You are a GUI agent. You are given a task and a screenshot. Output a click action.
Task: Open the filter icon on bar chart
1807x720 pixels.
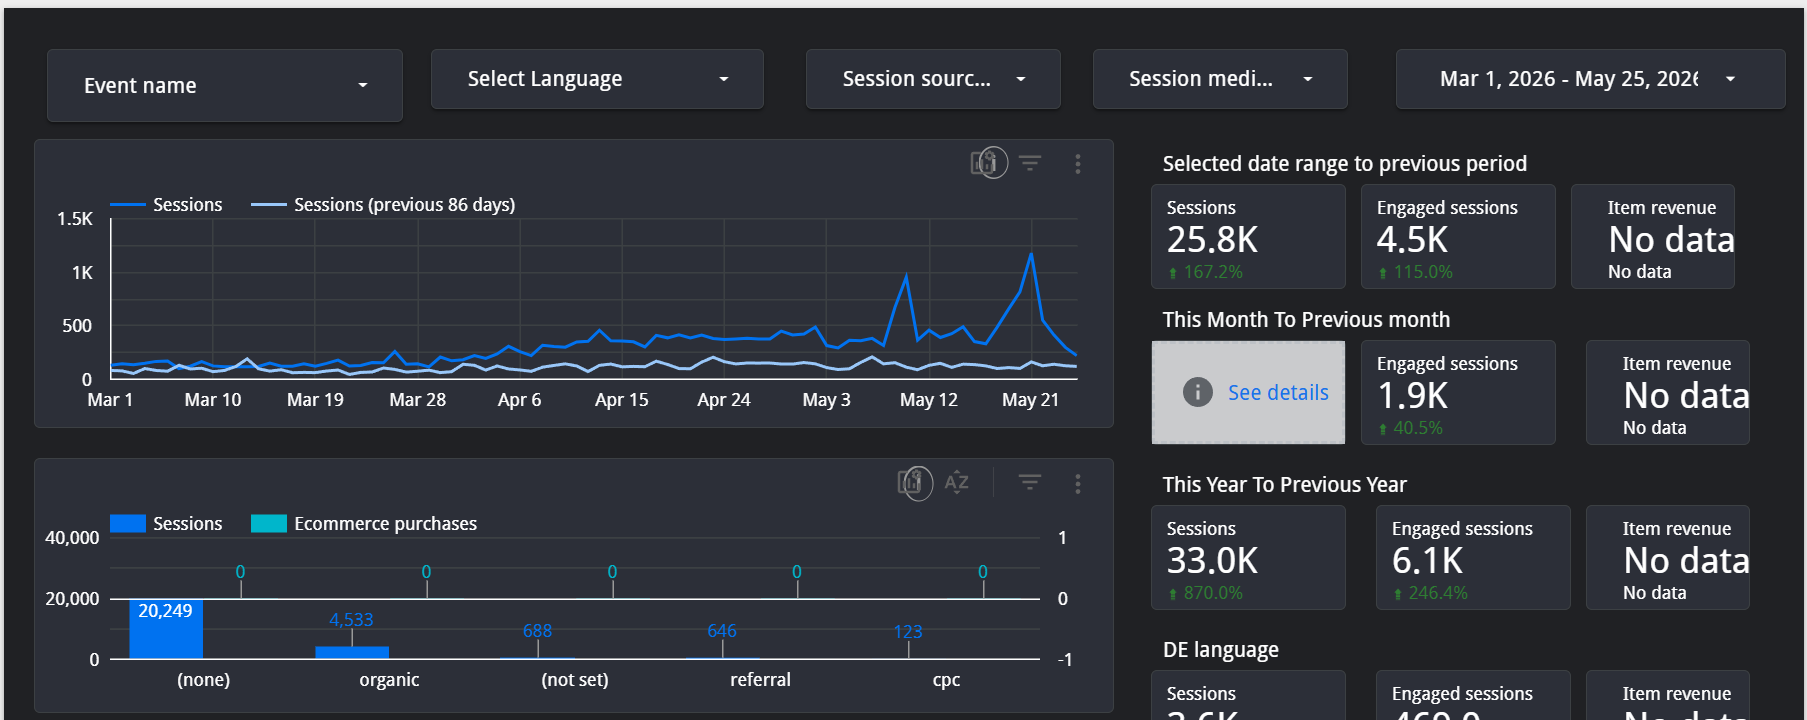tap(1029, 482)
